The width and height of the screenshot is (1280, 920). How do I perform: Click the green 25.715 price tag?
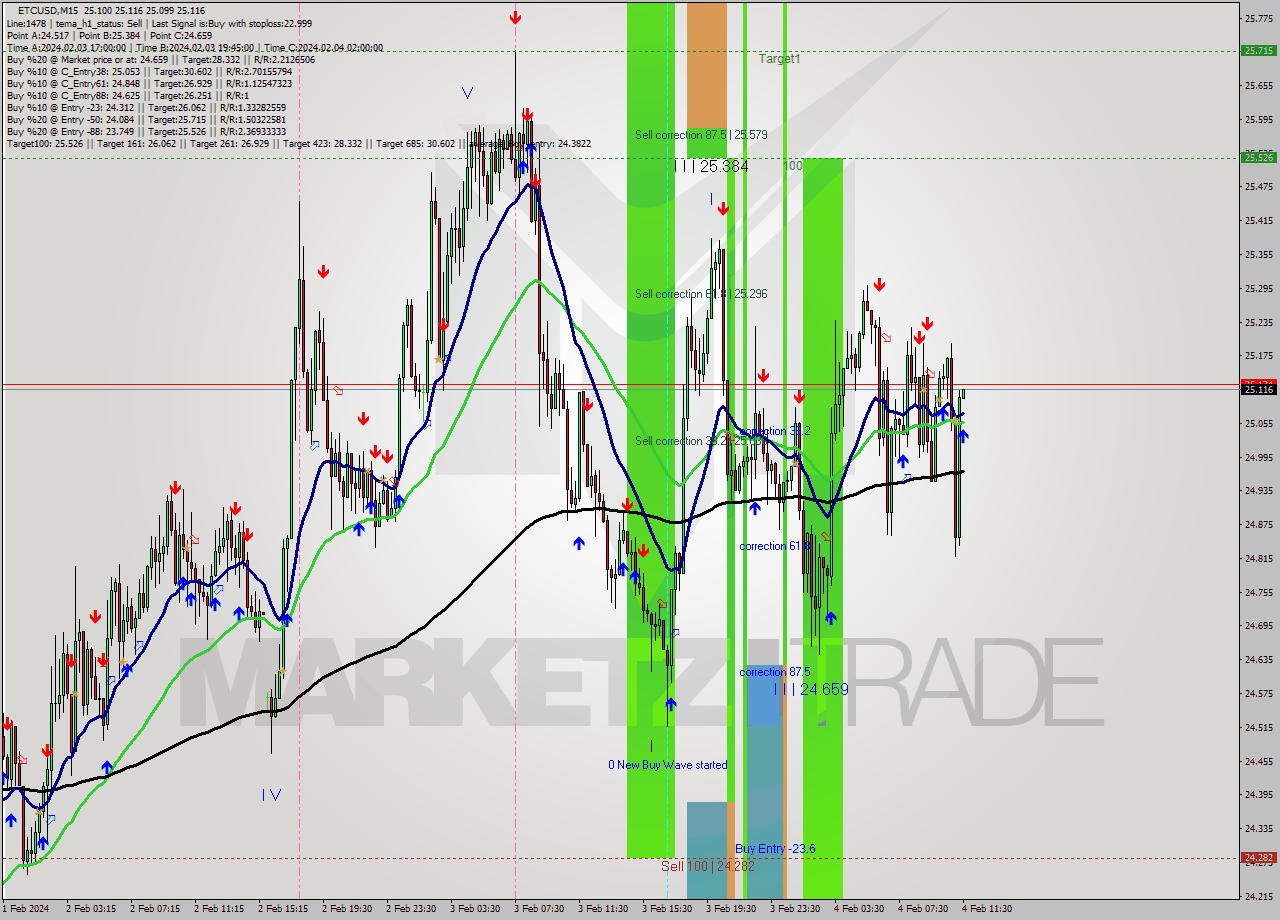click(x=1258, y=50)
